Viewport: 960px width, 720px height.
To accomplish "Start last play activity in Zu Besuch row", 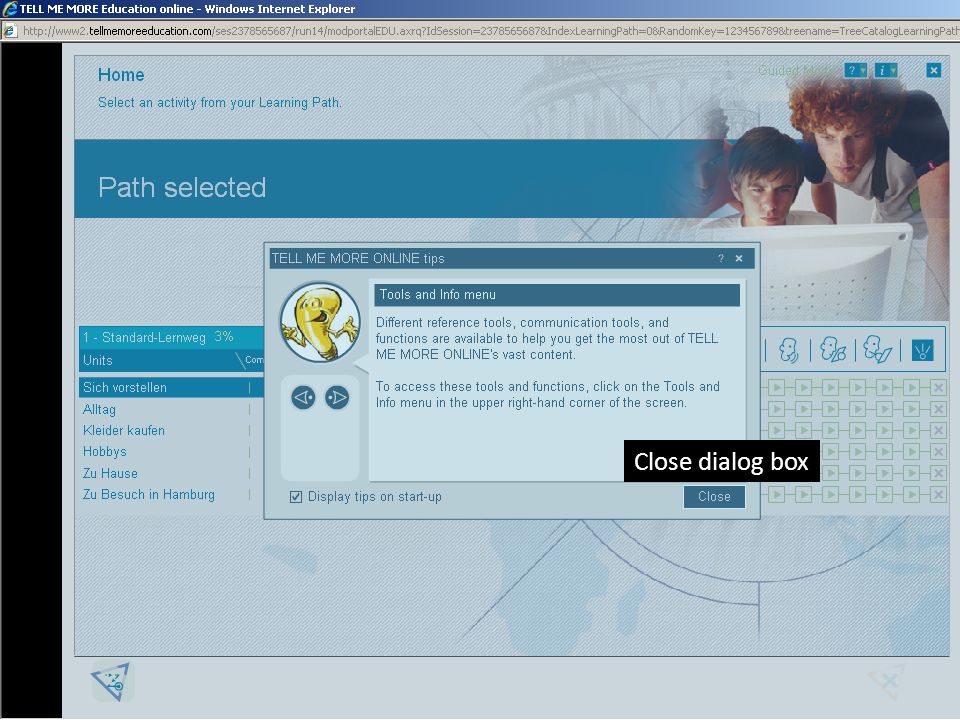I will pos(912,495).
